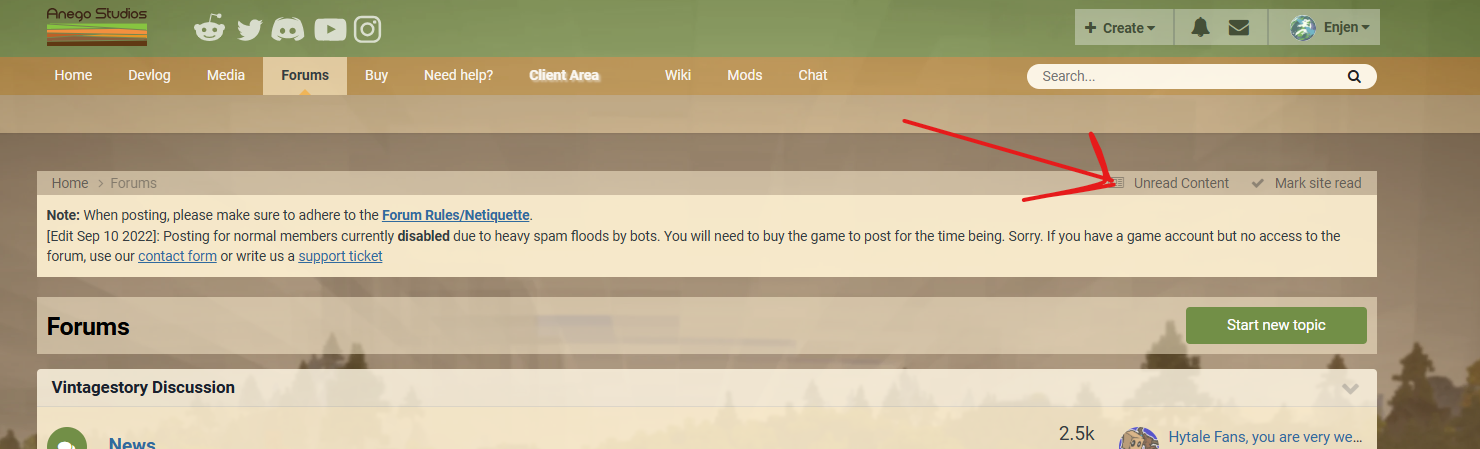The height and width of the screenshot is (449, 1480).
Task: Open the support ticket link
Action: tap(340, 256)
